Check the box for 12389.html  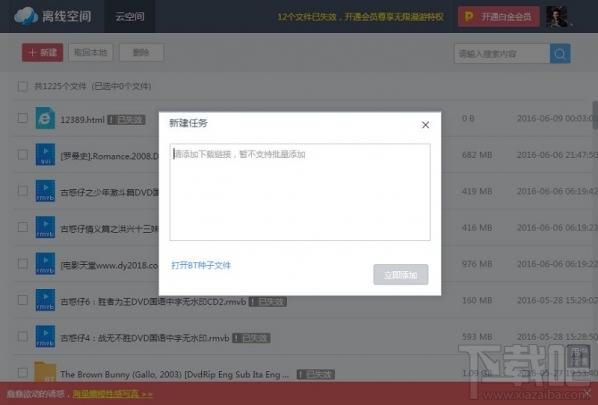(23, 118)
